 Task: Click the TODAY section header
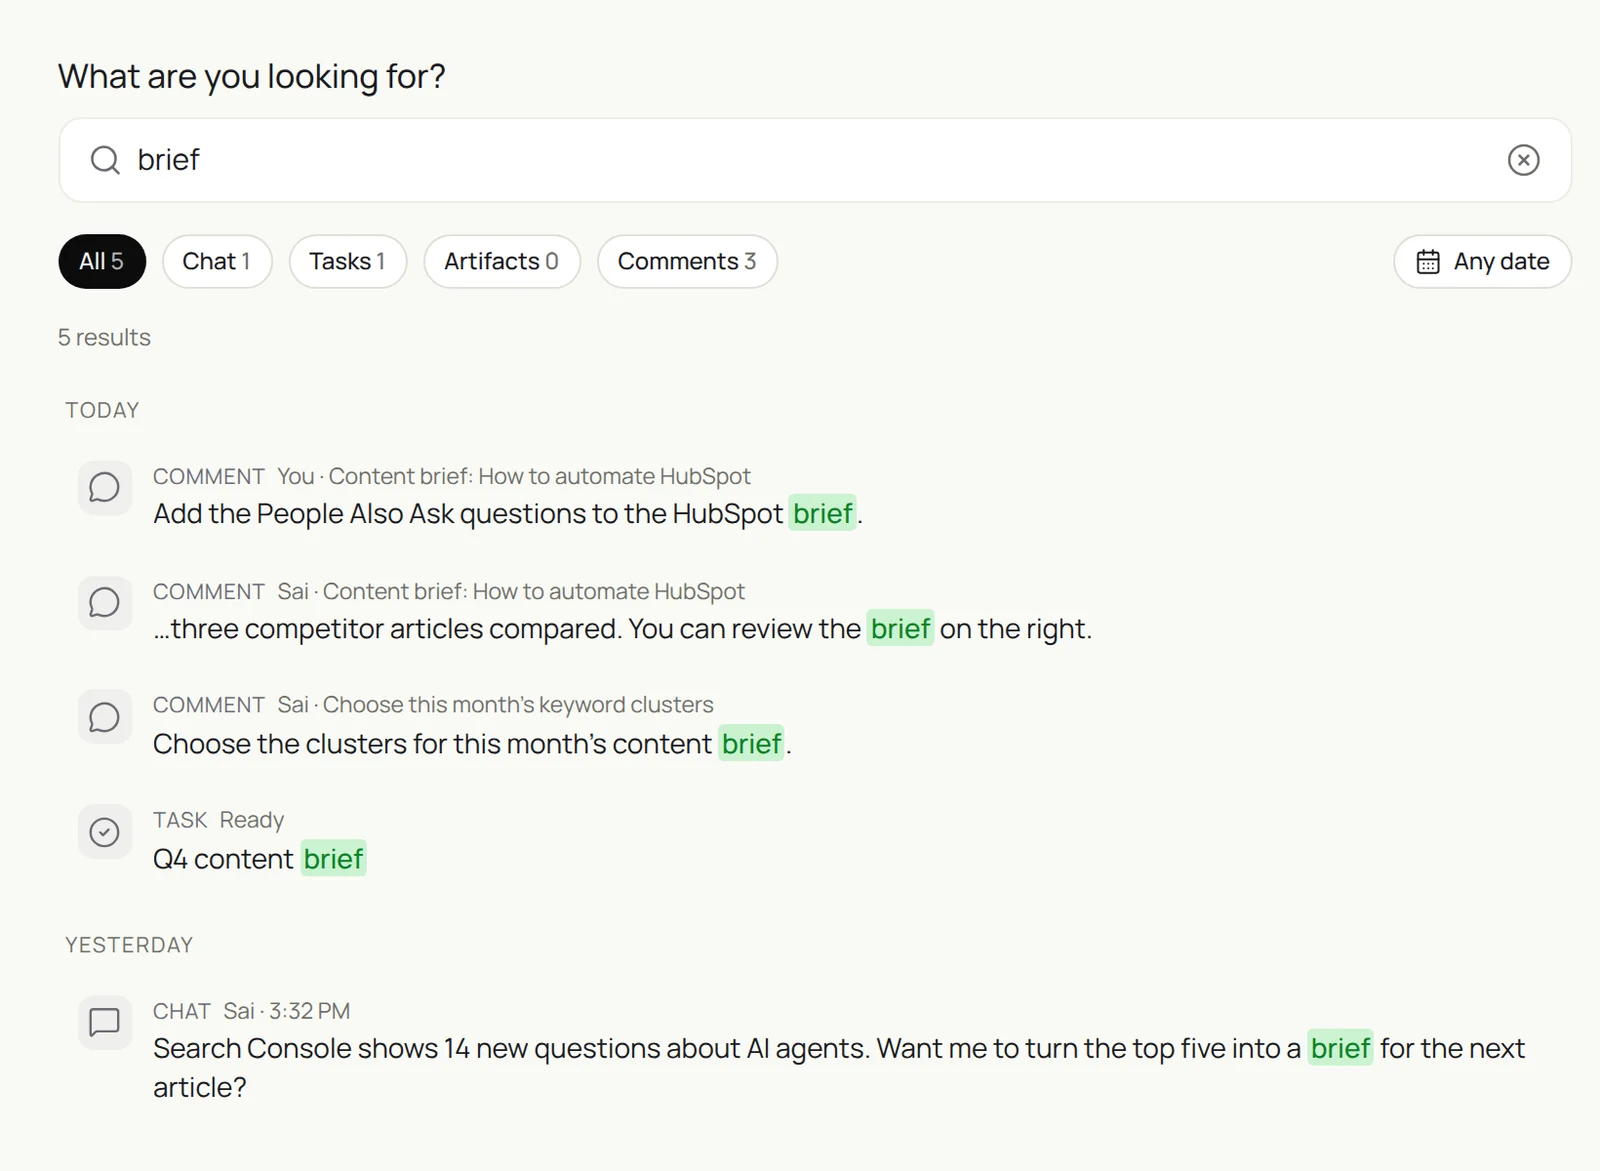click(102, 411)
